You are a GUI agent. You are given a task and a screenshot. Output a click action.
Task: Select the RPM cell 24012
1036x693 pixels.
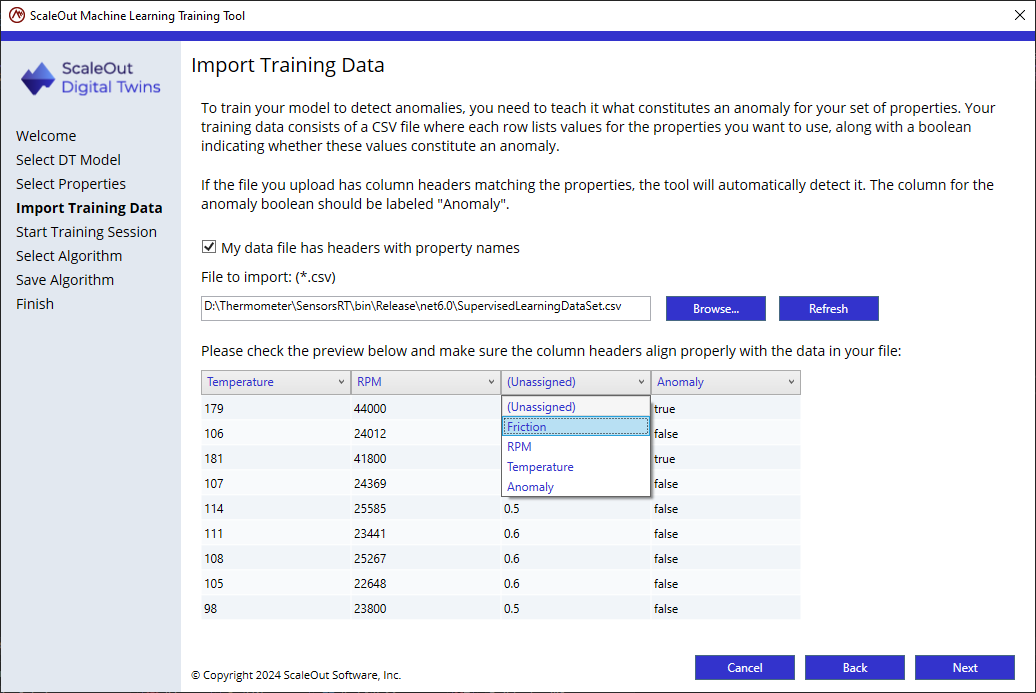[x=426, y=433]
